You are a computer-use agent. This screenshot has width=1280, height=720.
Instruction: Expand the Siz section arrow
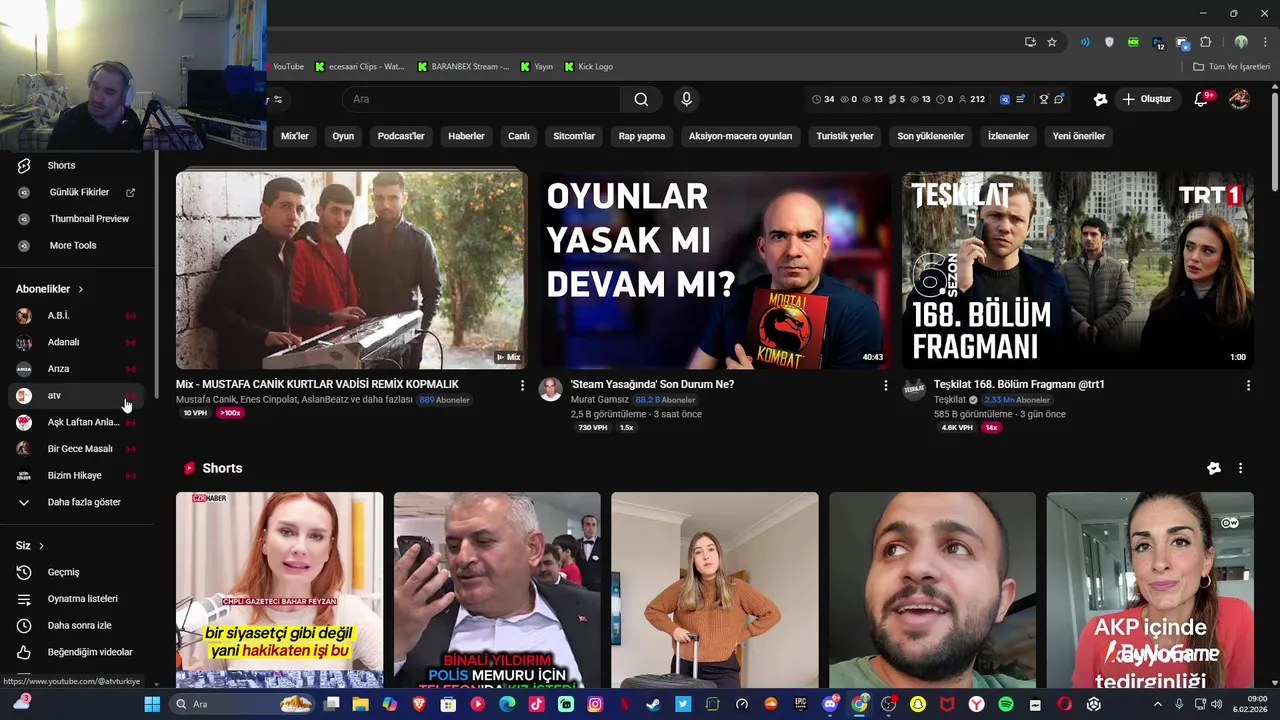point(41,546)
